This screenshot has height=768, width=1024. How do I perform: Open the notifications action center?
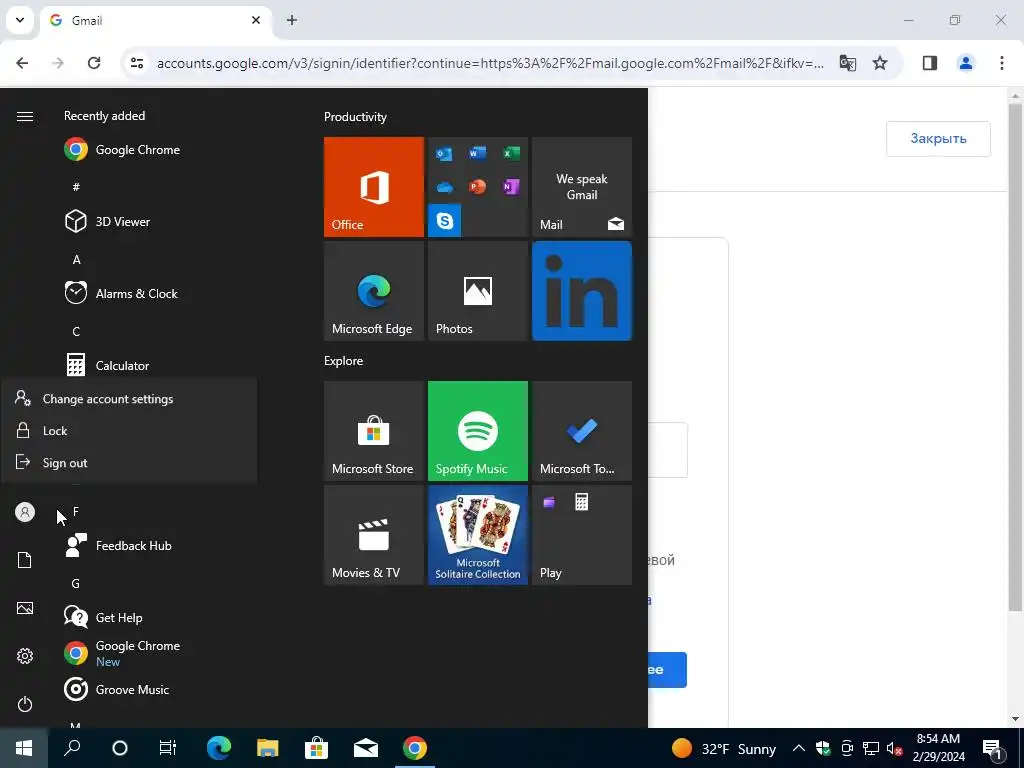coord(992,748)
